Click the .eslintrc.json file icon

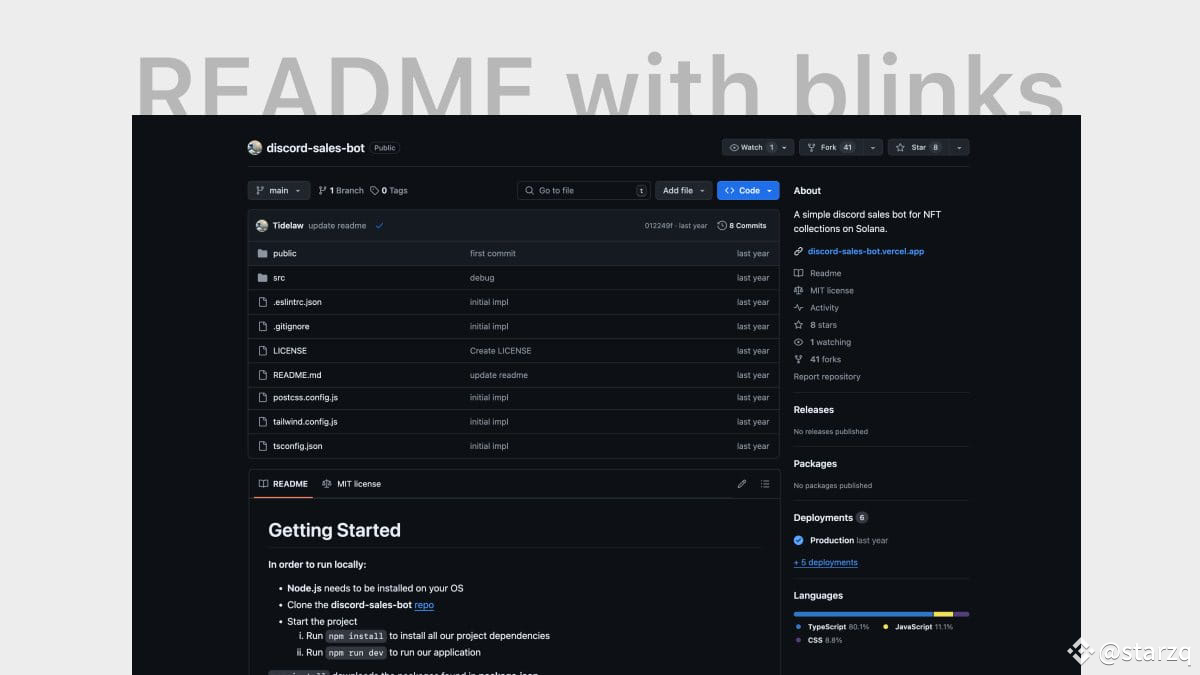[x=262, y=302]
